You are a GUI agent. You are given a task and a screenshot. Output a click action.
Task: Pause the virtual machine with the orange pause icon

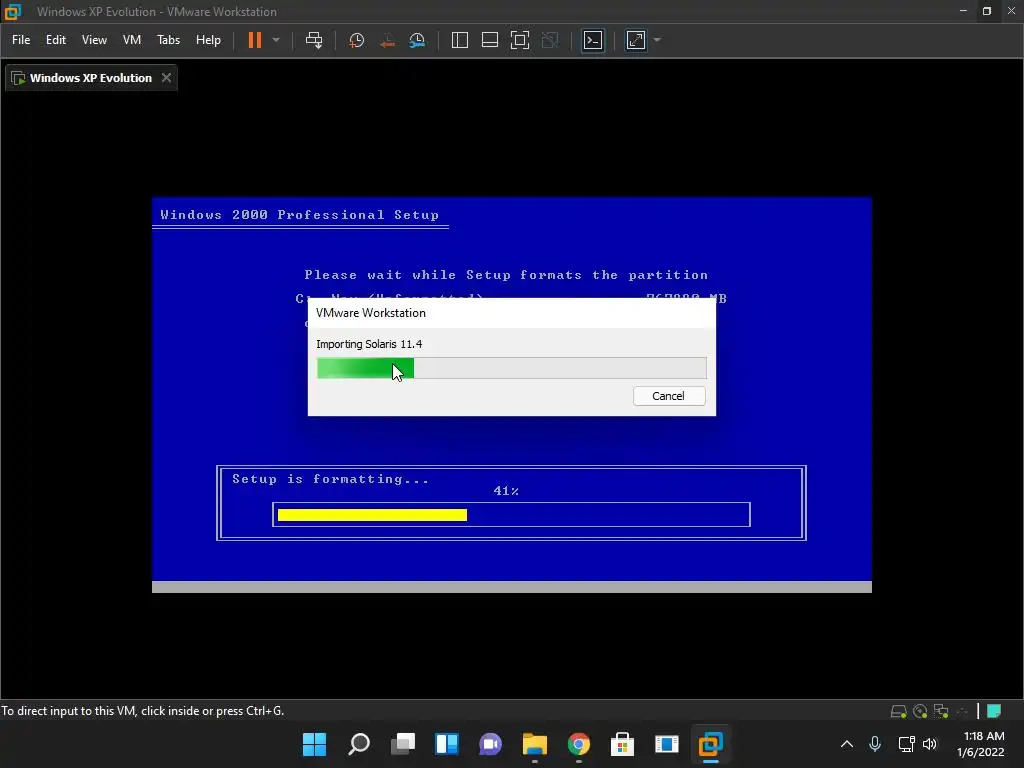(255, 40)
